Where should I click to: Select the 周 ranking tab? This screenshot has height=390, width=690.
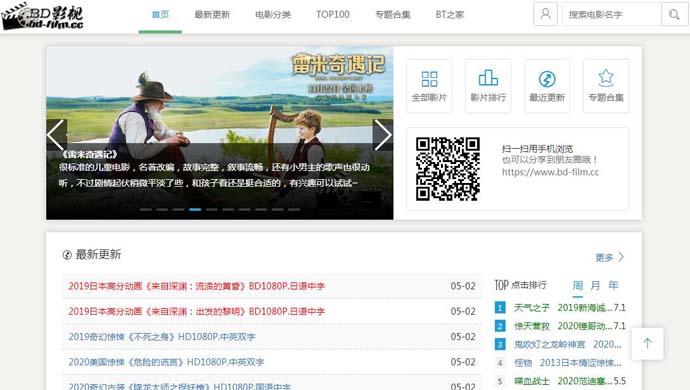coord(577,285)
